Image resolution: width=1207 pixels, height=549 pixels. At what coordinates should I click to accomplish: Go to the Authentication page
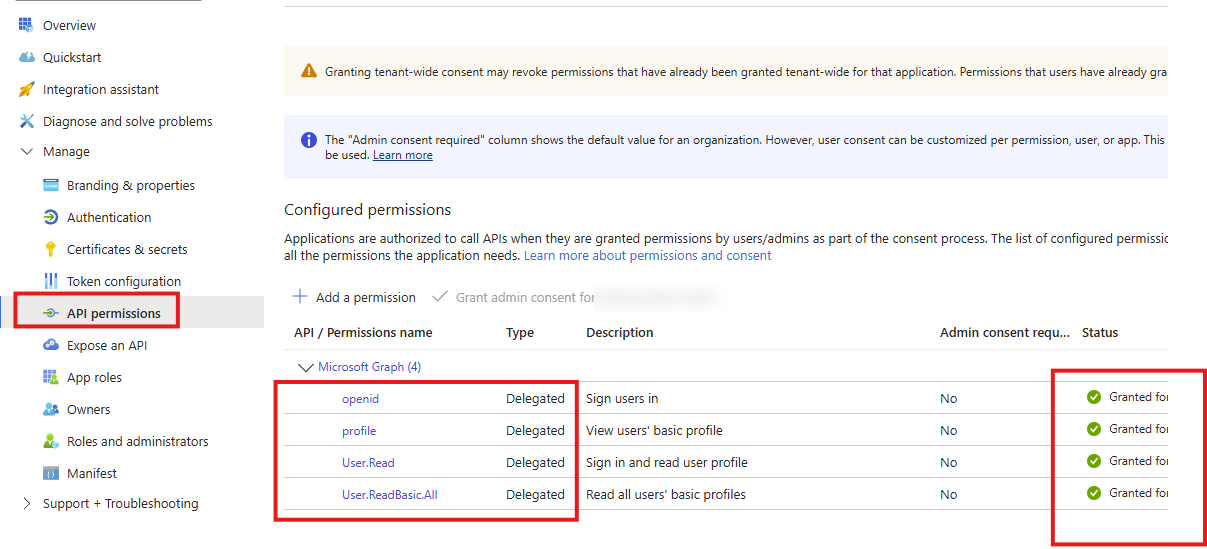109,217
